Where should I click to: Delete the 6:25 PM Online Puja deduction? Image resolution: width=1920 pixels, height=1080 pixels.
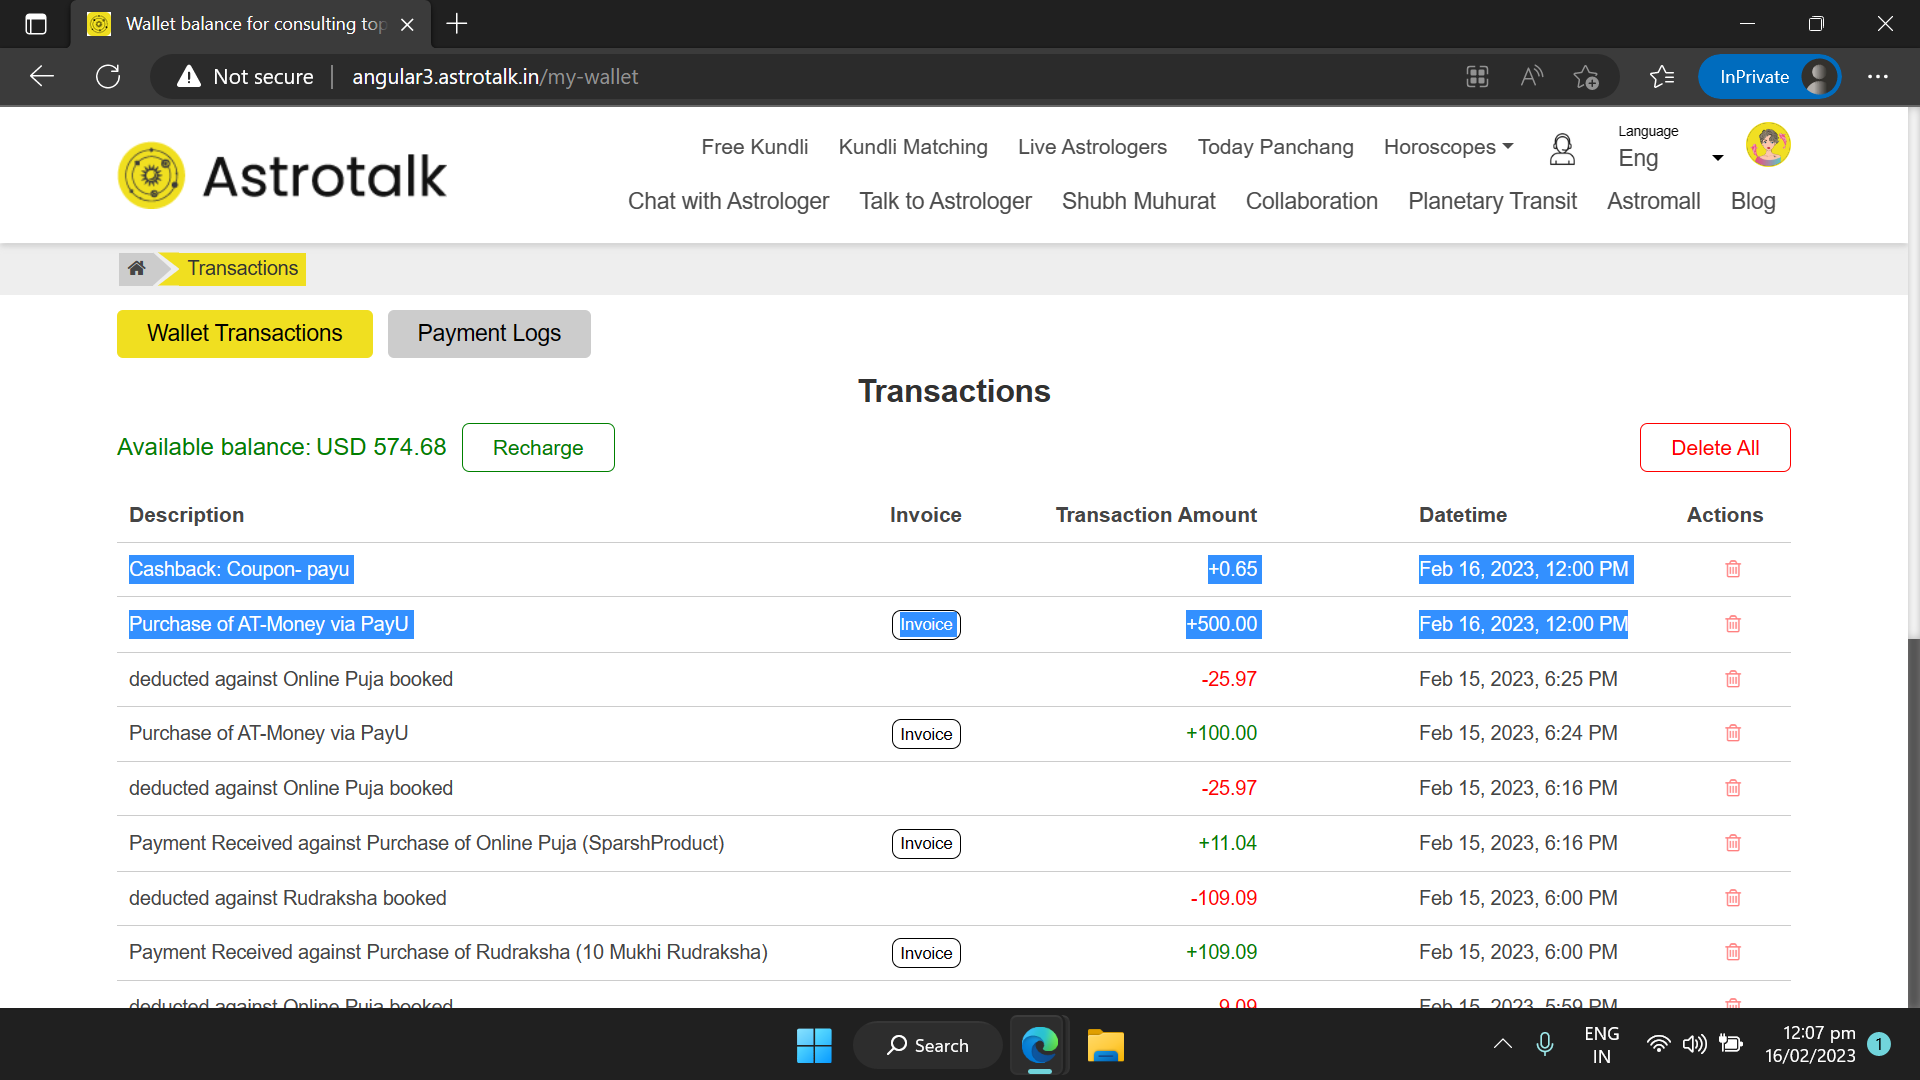[1733, 679]
